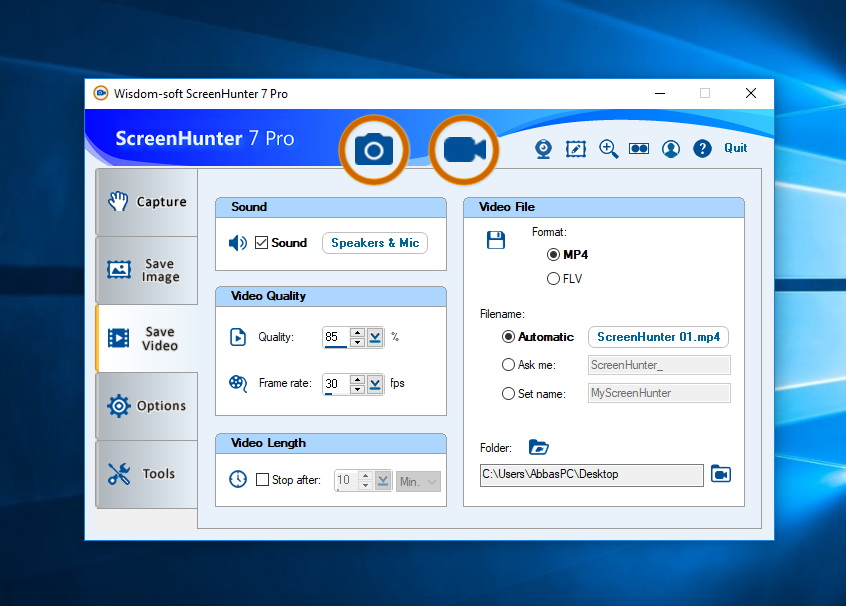Switch to the Capture tab

(x=147, y=202)
